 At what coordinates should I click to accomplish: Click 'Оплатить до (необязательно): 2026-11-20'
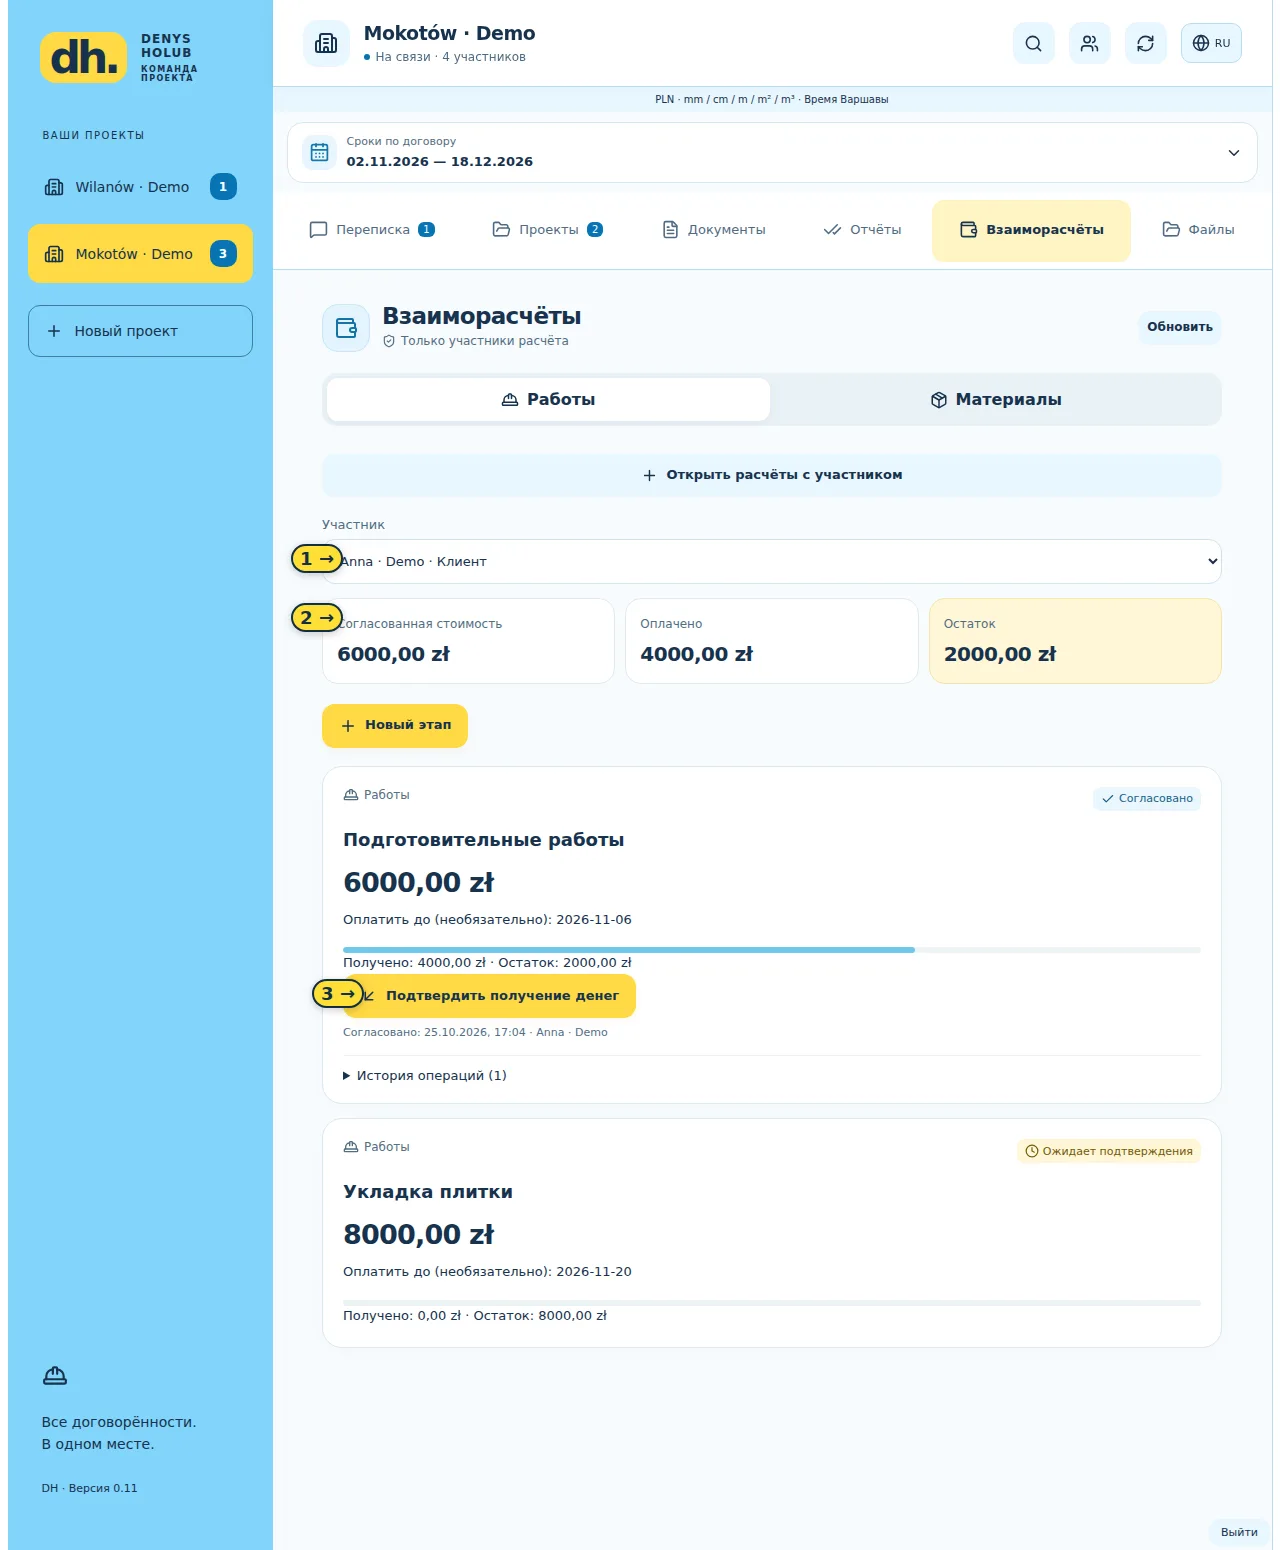[x=487, y=1272]
